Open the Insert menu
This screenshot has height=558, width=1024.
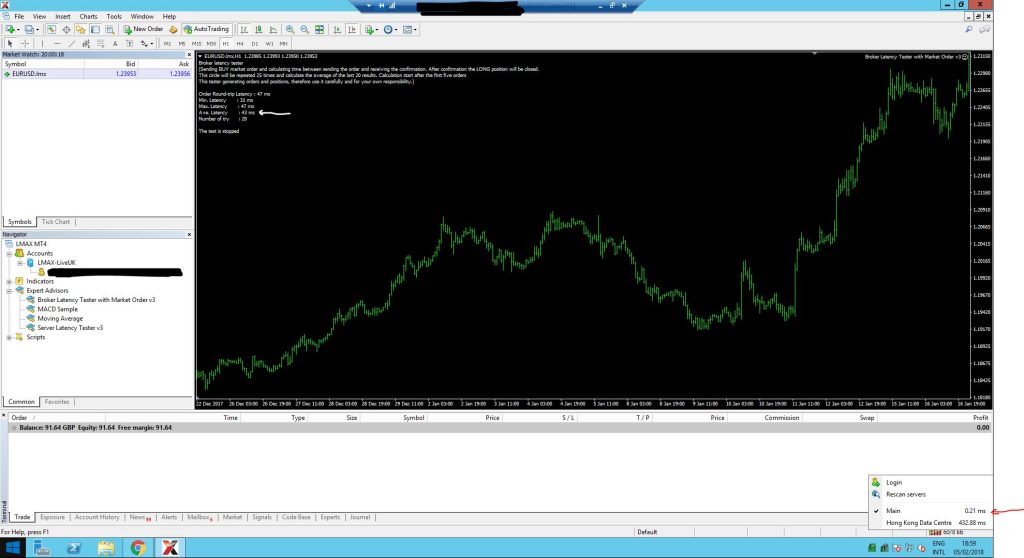click(x=63, y=16)
